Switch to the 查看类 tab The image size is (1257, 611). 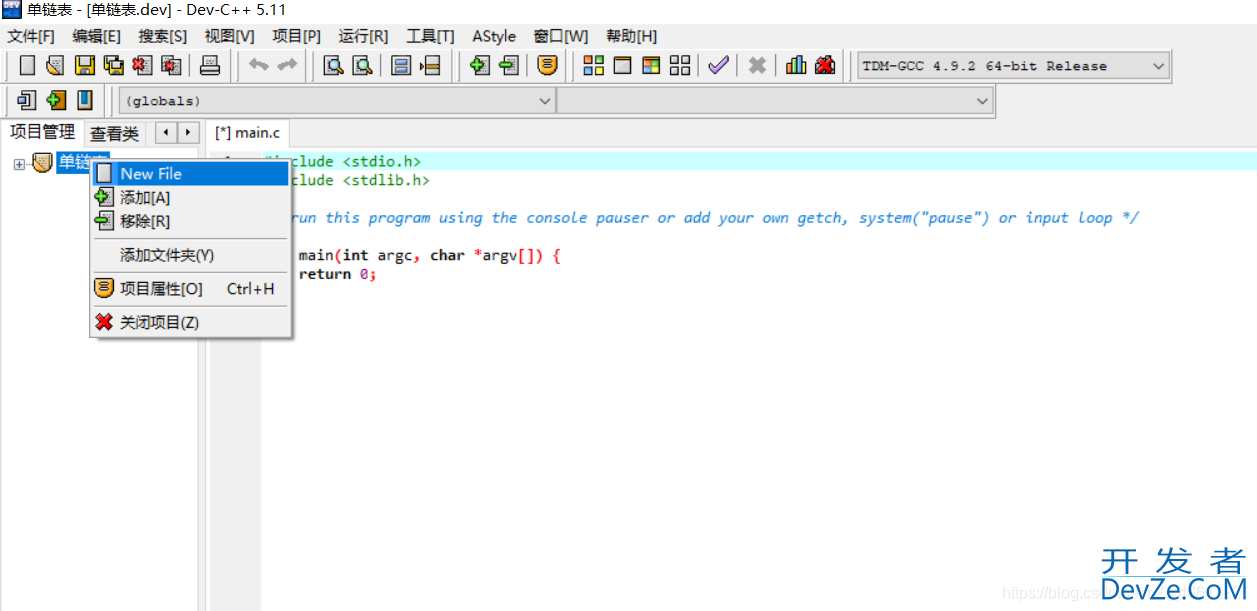(114, 133)
